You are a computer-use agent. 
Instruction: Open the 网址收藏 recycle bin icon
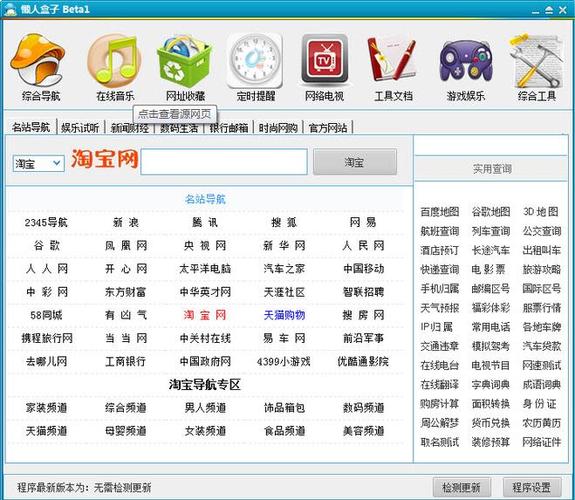(184, 61)
